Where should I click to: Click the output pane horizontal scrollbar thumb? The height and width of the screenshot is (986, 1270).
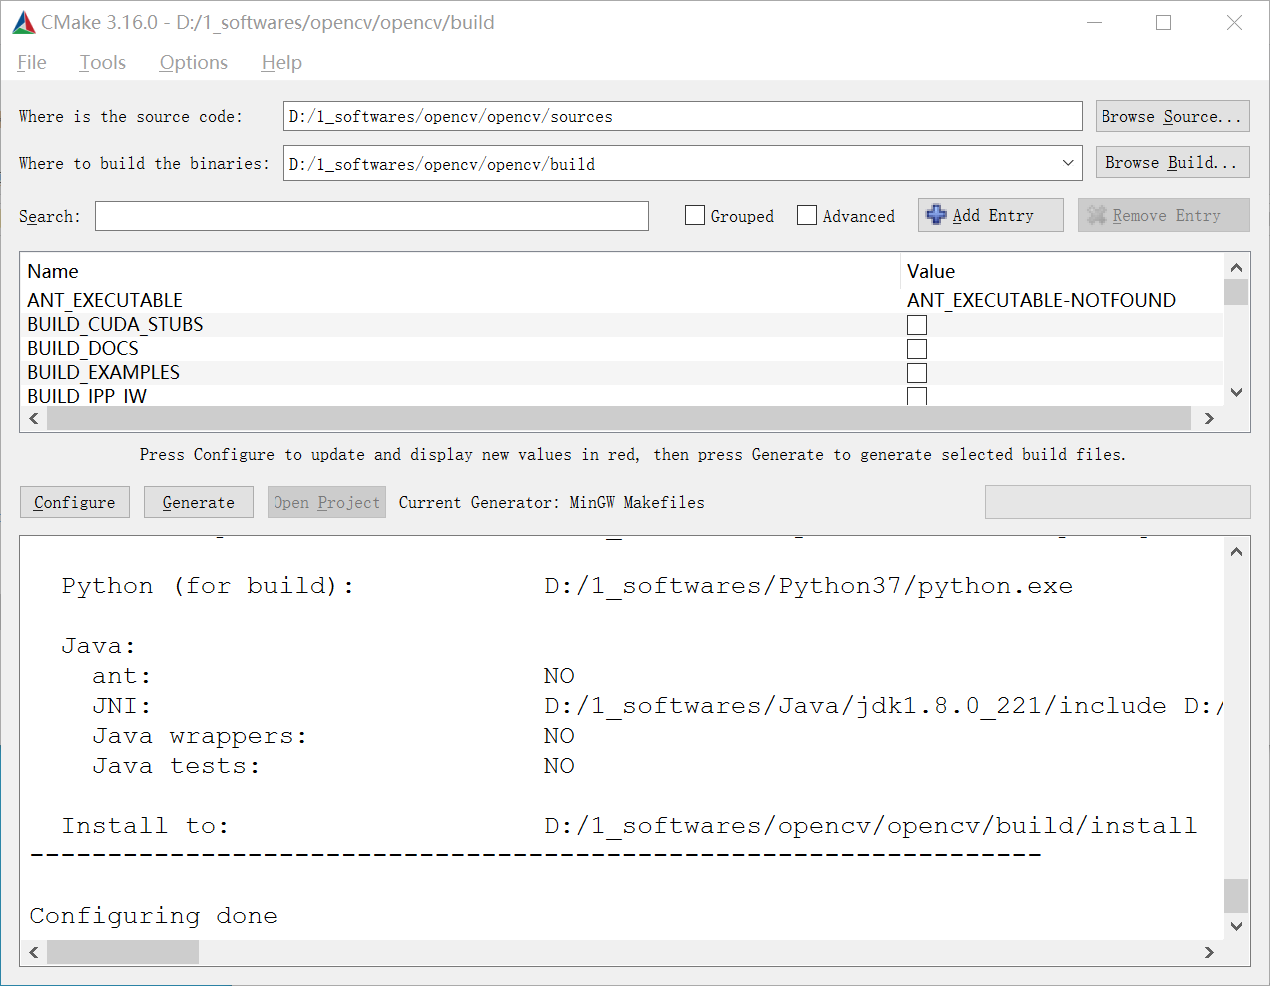point(122,952)
